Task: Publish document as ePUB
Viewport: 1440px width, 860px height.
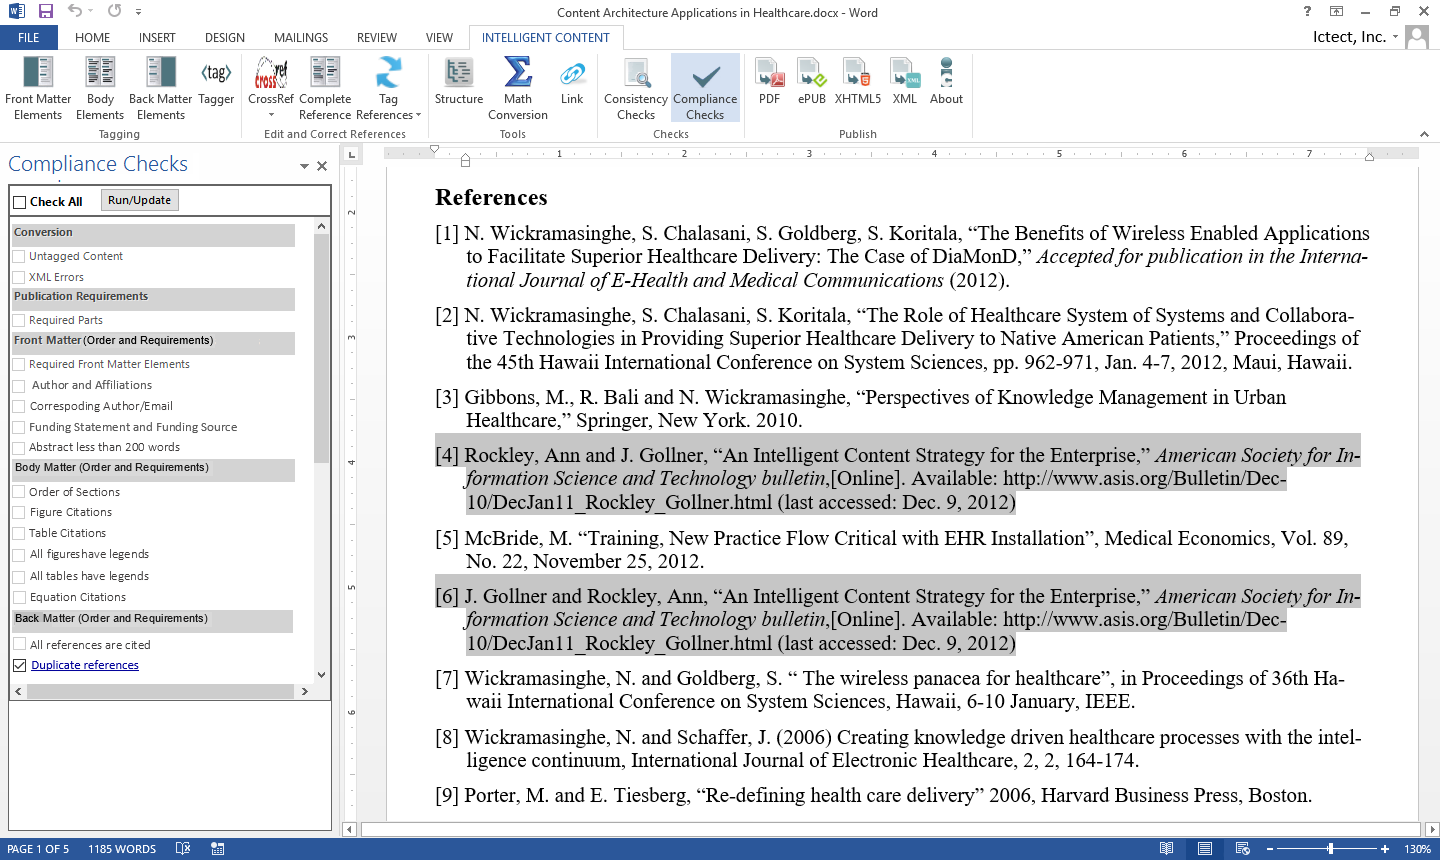Action: click(x=812, y=82)
